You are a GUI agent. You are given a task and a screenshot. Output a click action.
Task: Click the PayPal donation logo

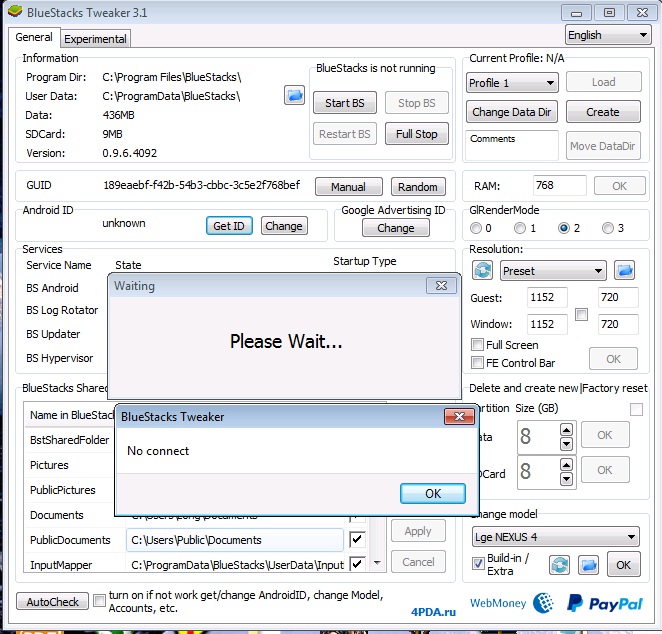(605, 603)
